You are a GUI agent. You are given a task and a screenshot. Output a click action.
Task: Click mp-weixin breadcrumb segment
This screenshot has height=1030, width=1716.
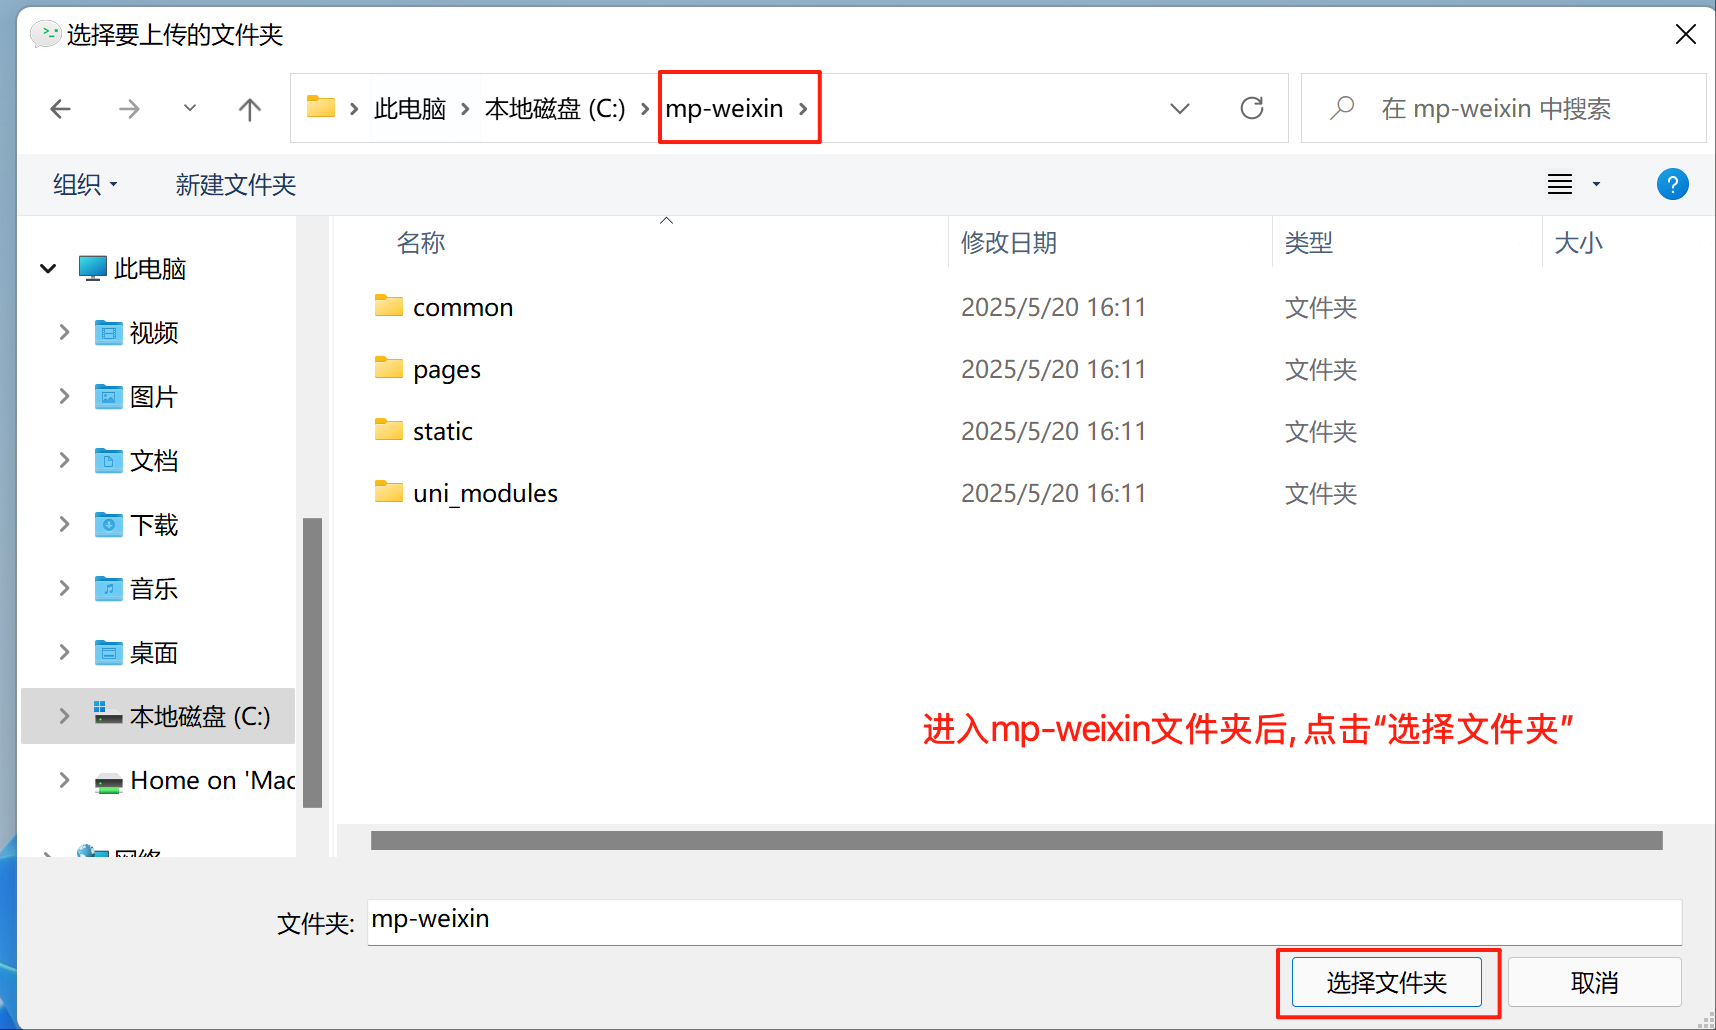(724, 109)
